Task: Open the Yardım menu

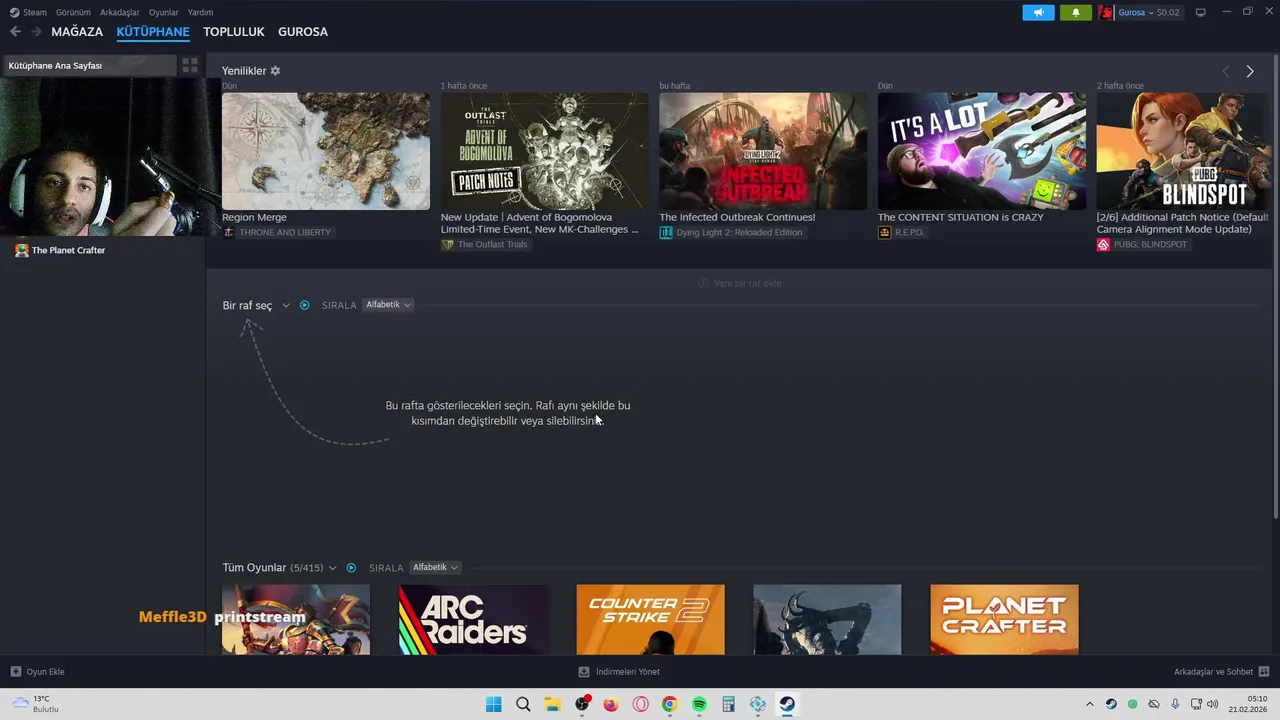Action: pos(200,12)
